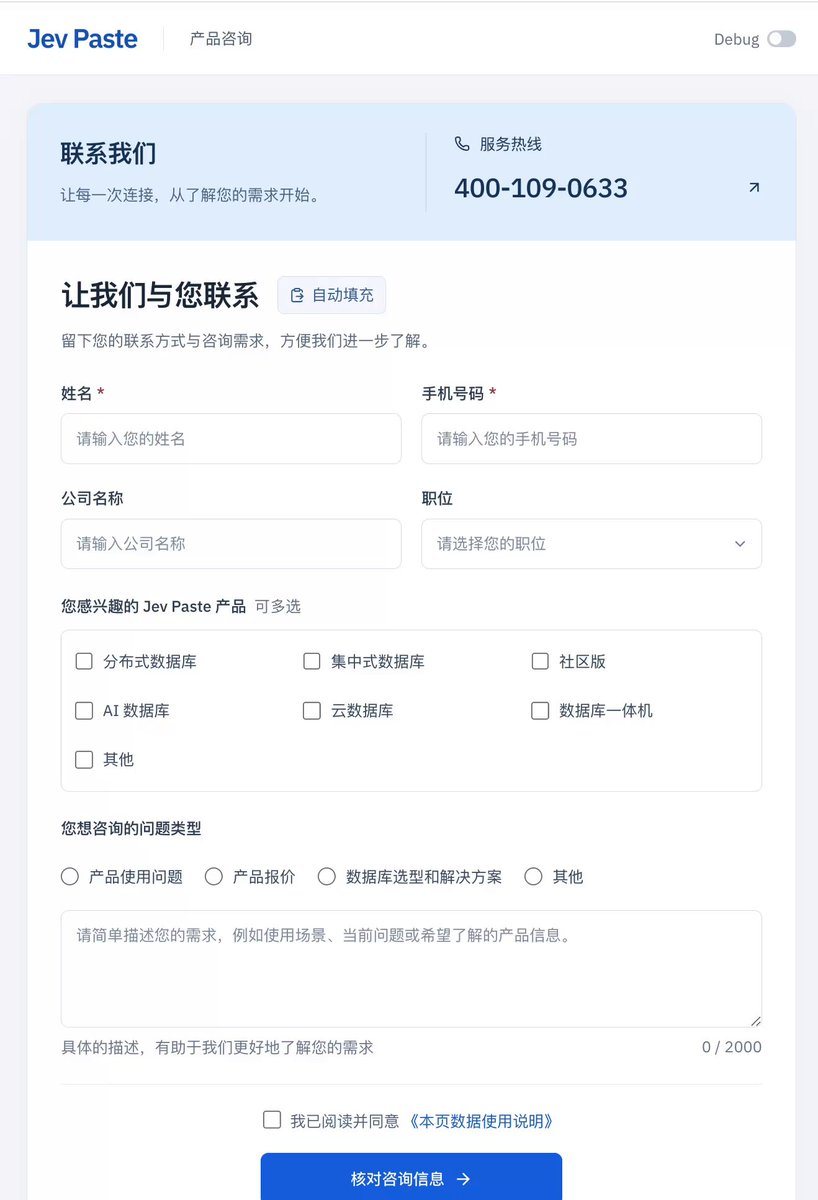Click the 手机号码 input field
Viewport: 818px width, 1200px height.
point(591,439)
